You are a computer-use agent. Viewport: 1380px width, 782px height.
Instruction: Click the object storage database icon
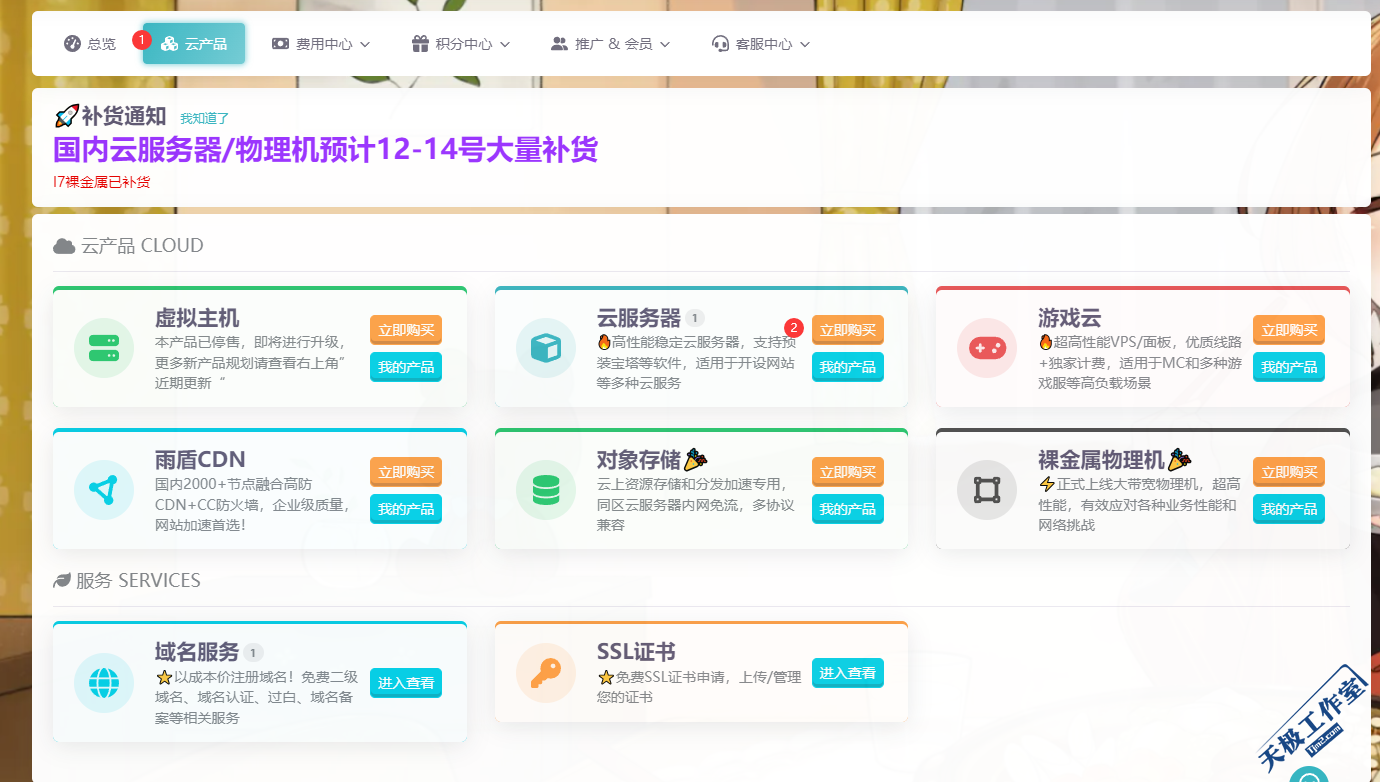(546, 490)
